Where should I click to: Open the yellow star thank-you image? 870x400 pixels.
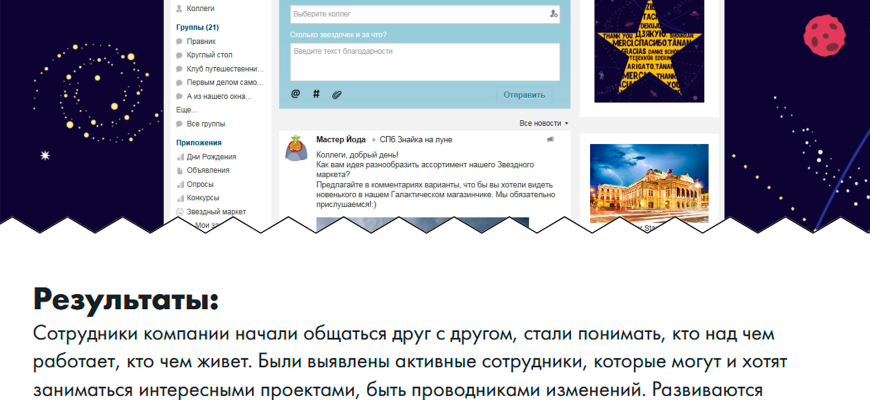point(649,49)
